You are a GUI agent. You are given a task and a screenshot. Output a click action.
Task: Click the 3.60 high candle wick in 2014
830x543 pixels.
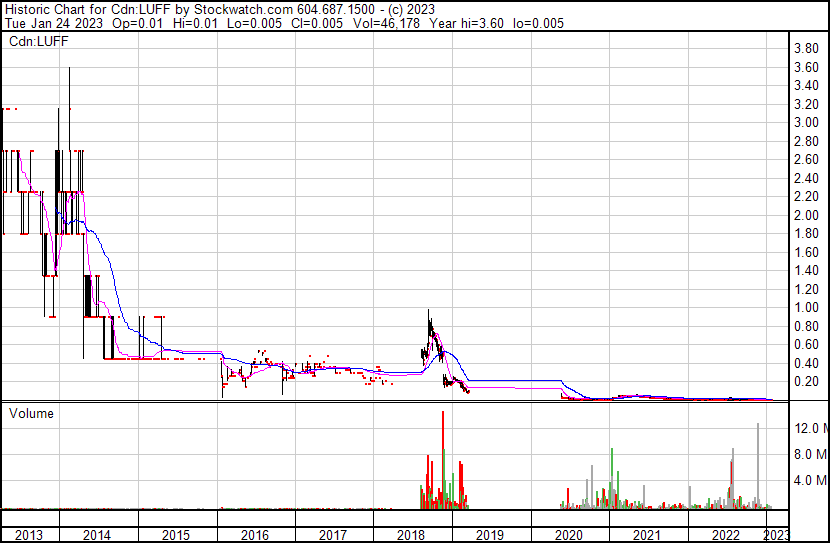coord(69,70)
